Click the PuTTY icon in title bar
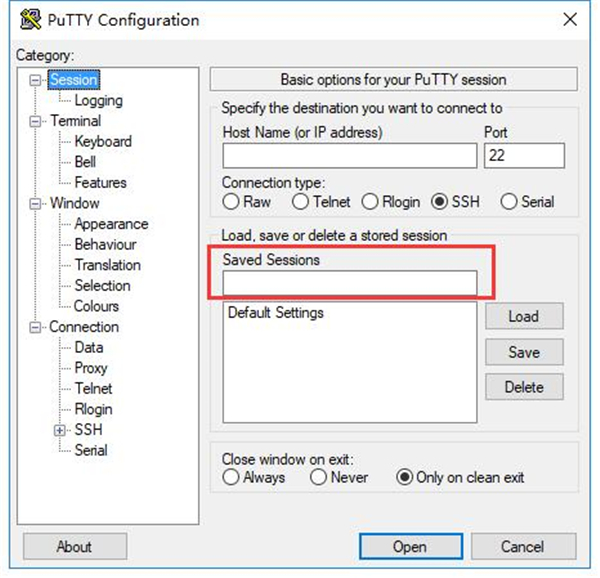The width and height of the screenshot is (600, 578). pyautogui.click(x=30, y=20)
